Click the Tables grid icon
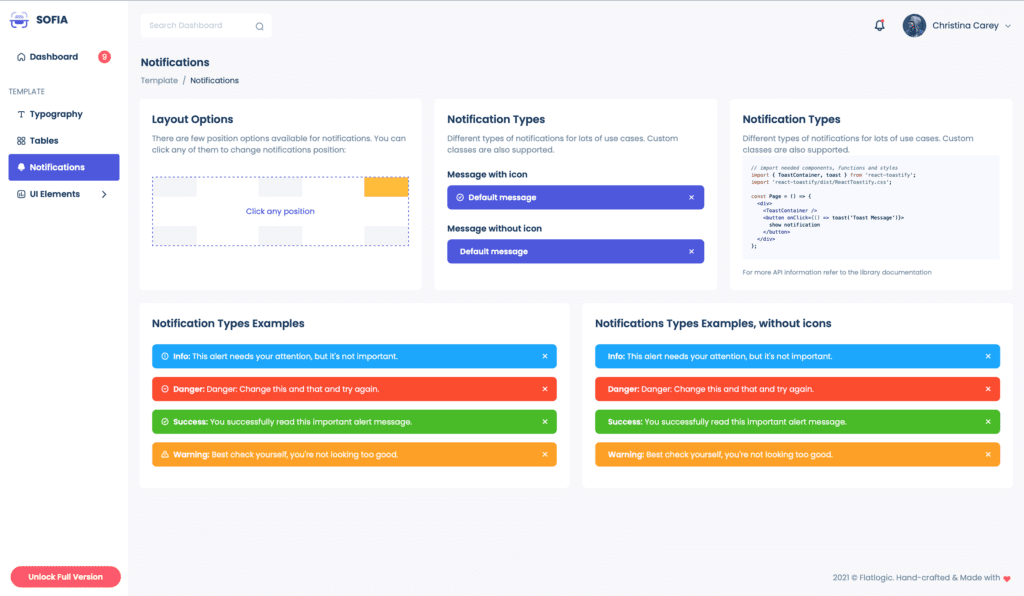This screenshot has width=1024, height=596. (21, 140)
